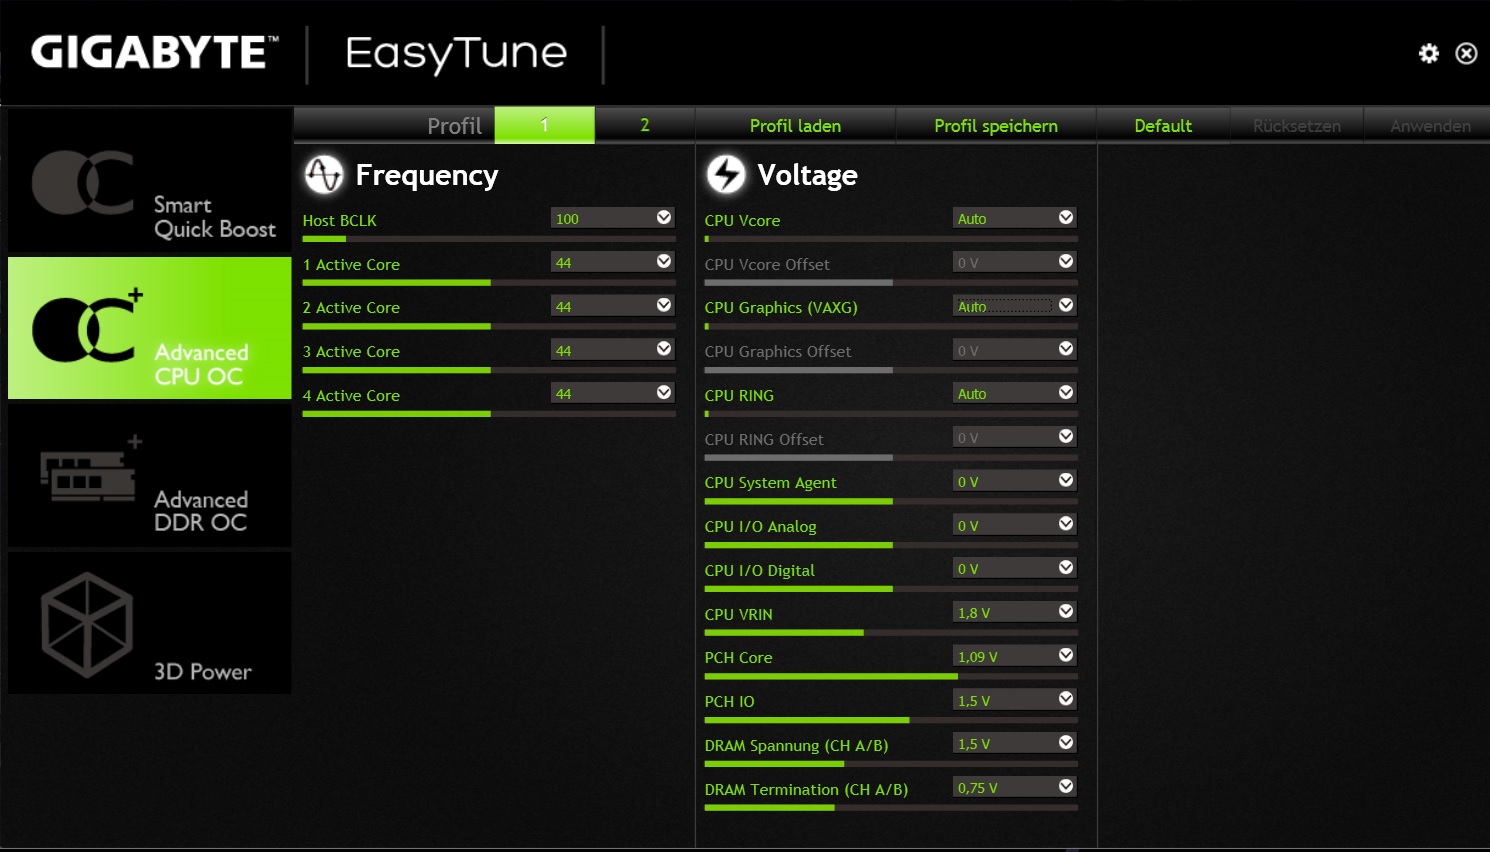Close EasyTune with the X icon
The height and width of the screenshot is (852, 1490).
click(1466, 53)
